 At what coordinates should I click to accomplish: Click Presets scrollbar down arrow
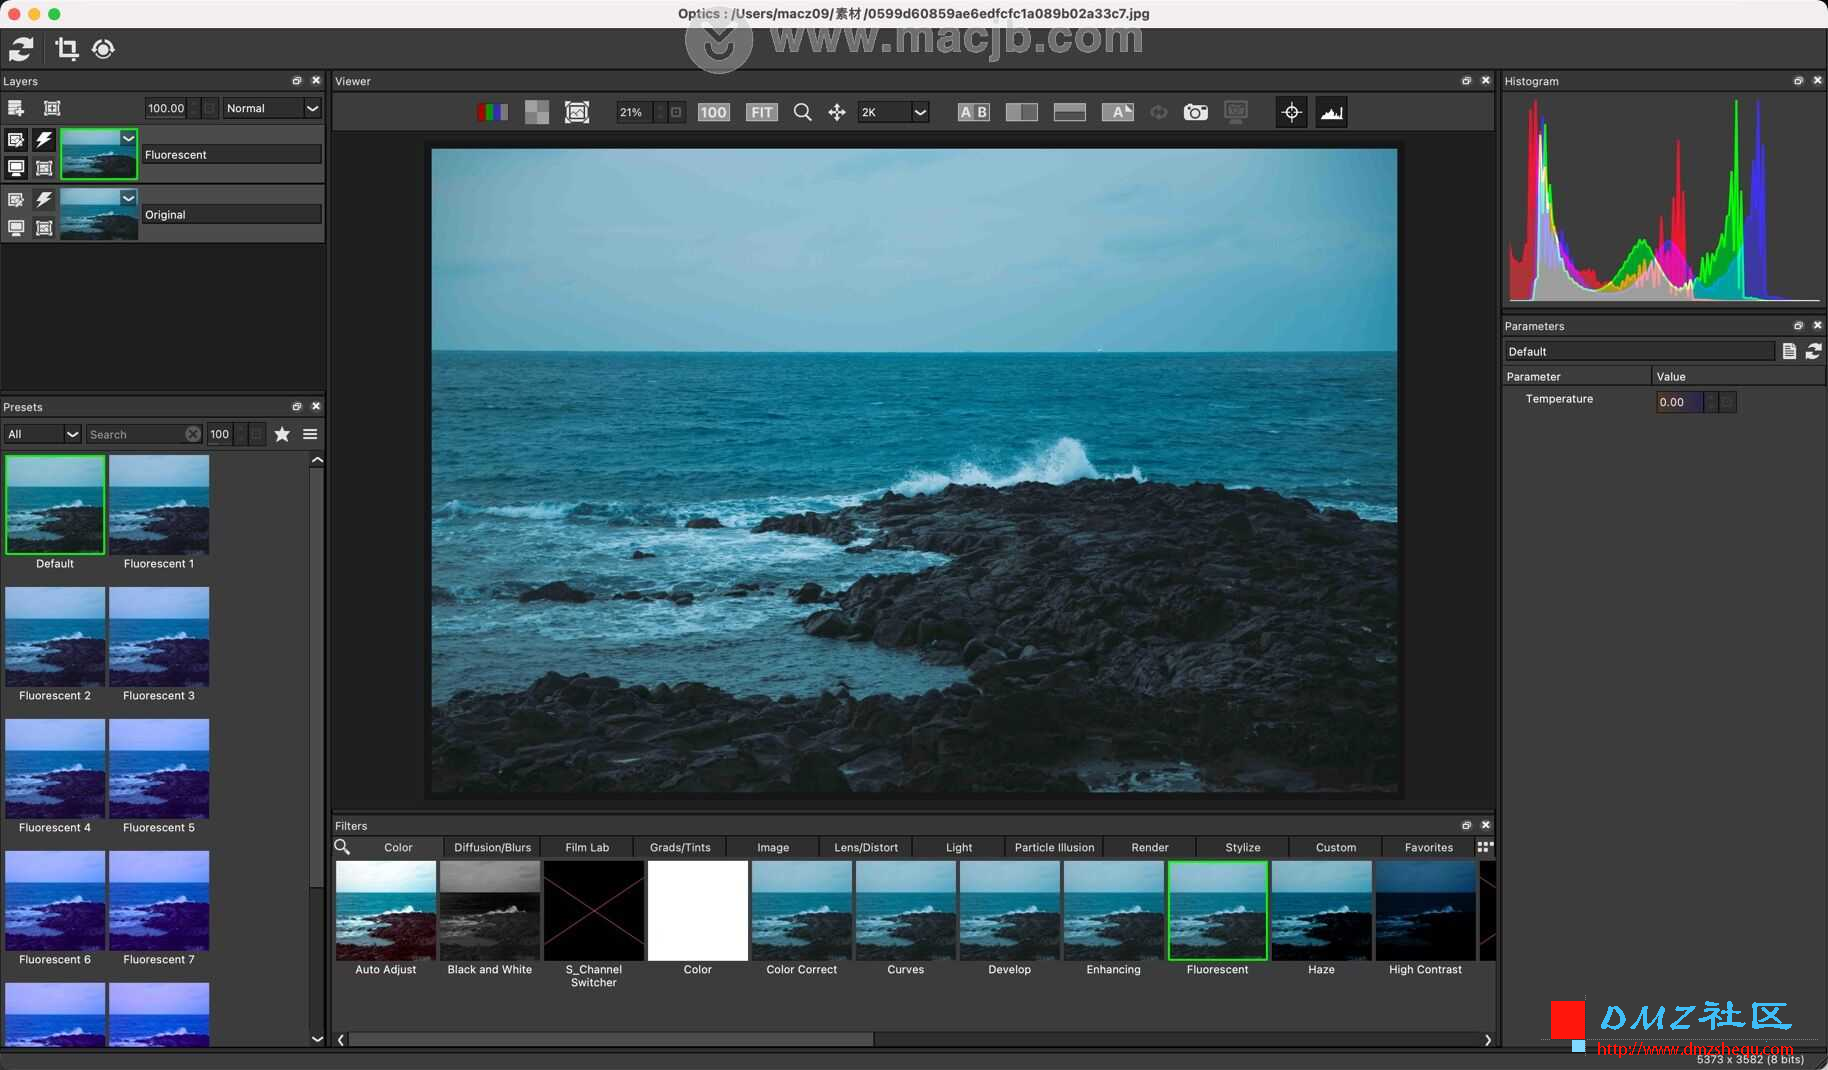[x=317, y=1038]
